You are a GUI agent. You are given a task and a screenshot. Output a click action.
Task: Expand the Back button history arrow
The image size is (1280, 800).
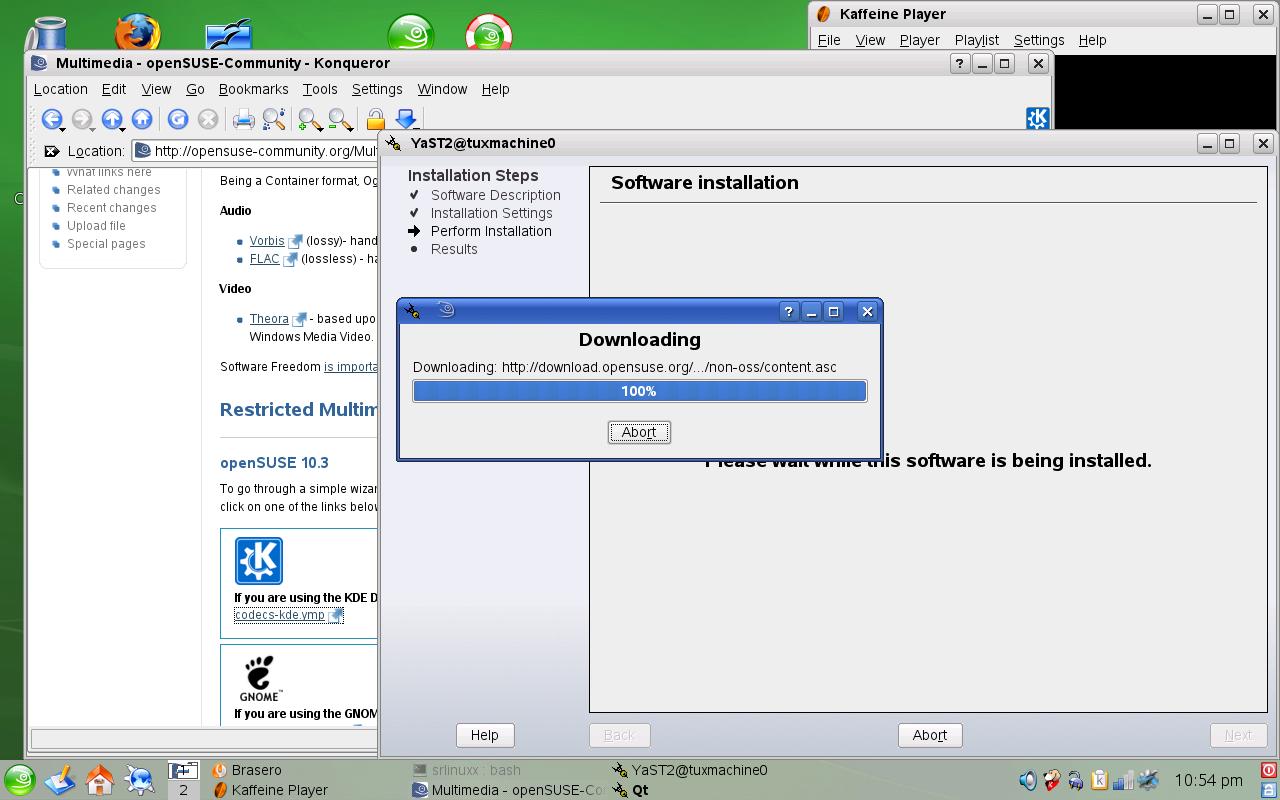pyautogui.click(x=62, y=128)
